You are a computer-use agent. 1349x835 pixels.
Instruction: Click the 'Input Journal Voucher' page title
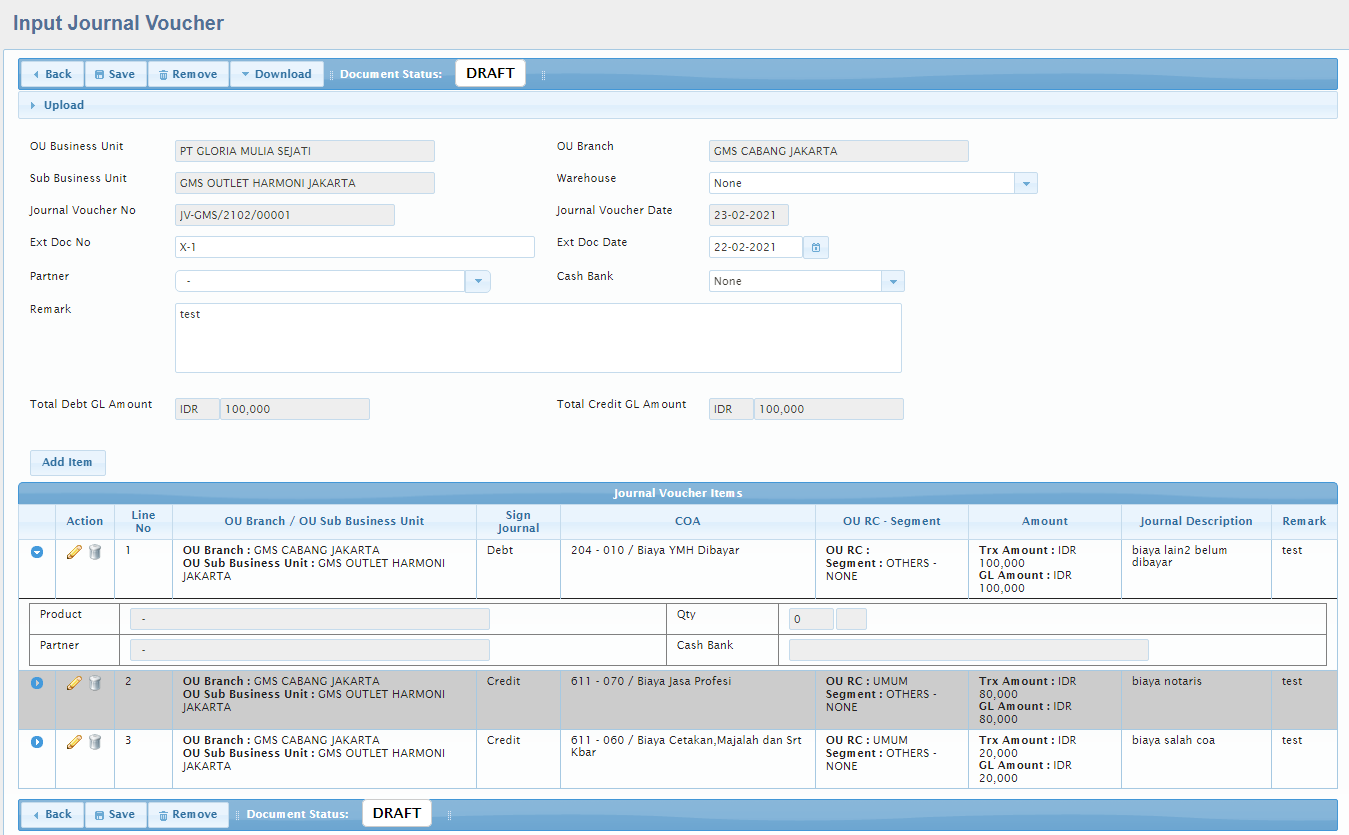tap(118, 23)
